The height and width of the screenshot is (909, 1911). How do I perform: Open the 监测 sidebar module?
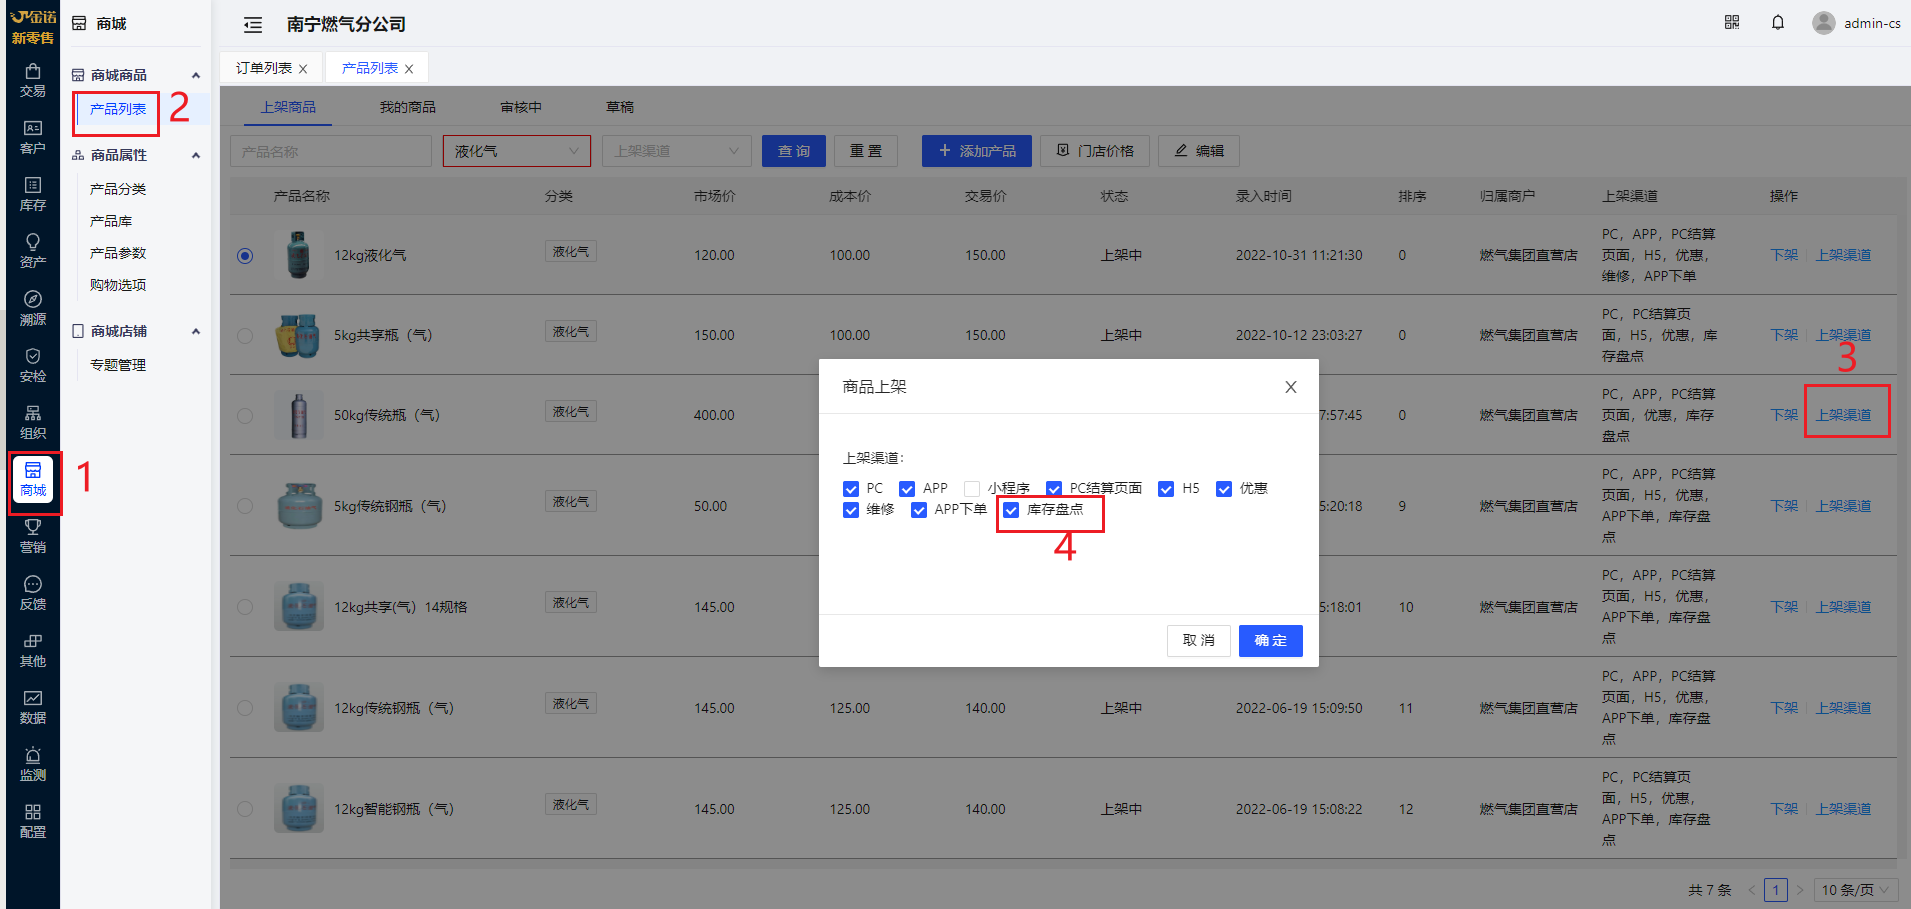click(x=33, y=764)
